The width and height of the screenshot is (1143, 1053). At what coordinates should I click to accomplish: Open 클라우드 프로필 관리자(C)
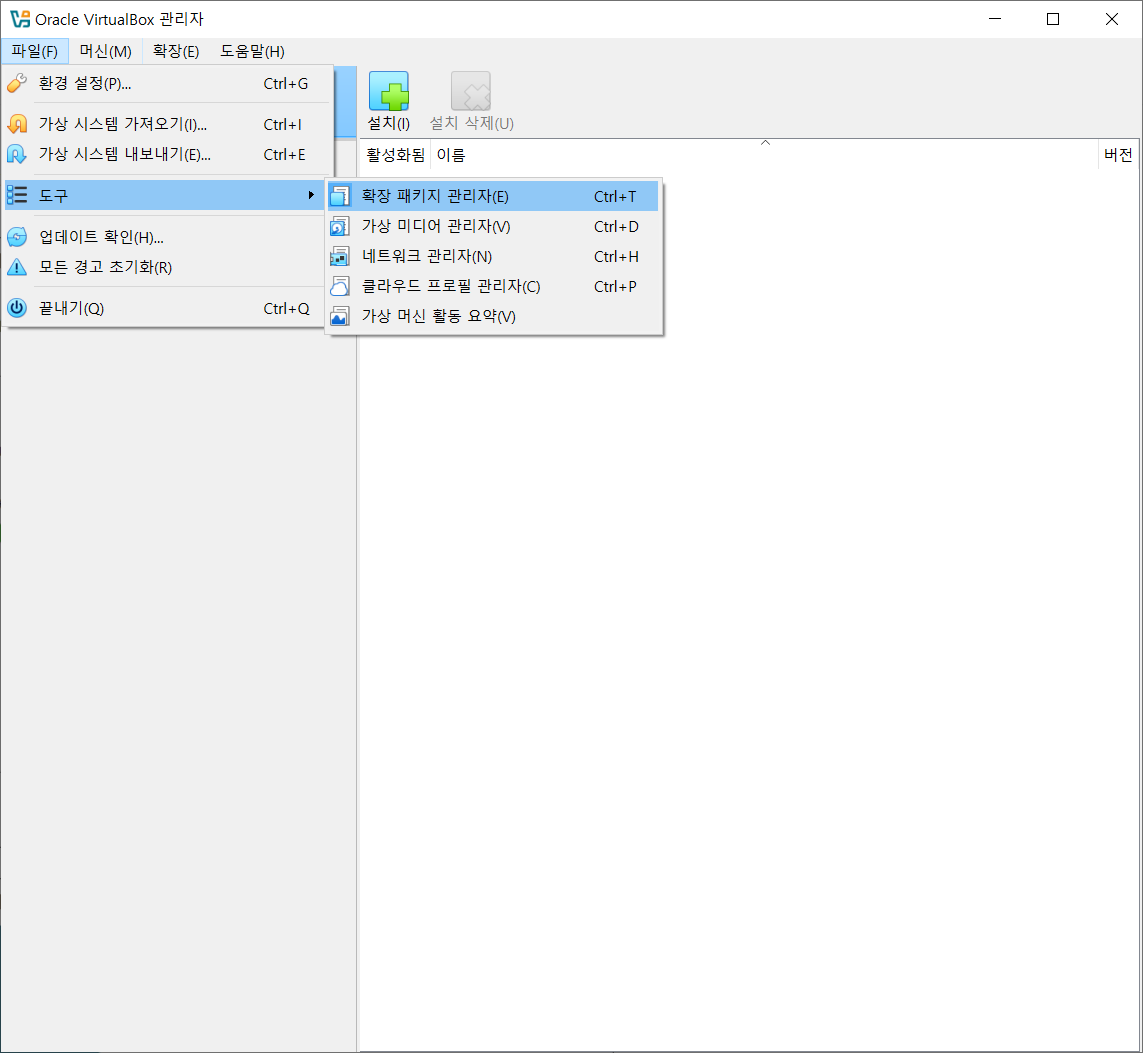tap(493, 286)
